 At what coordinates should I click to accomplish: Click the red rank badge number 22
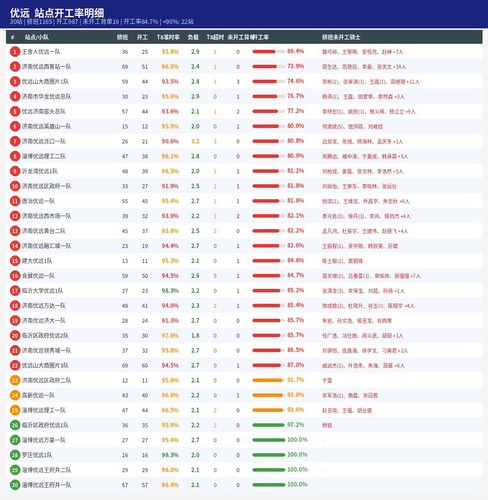(15, 365)
